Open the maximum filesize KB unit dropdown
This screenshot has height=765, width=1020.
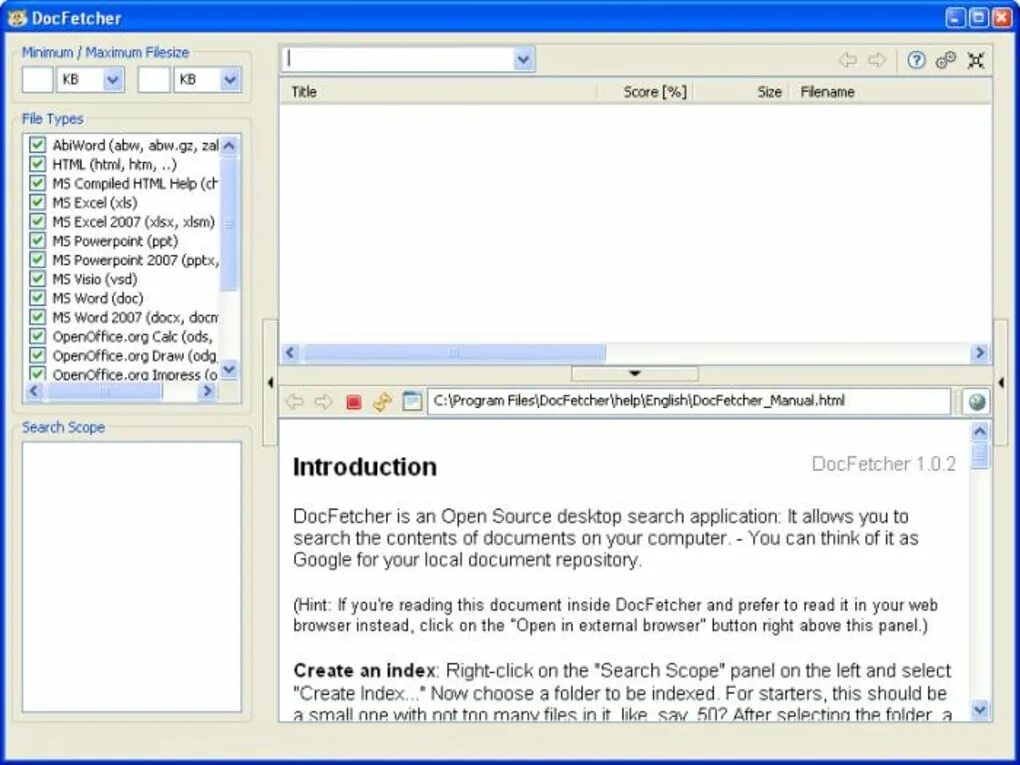pyautogui.click(x=228, y=79)
